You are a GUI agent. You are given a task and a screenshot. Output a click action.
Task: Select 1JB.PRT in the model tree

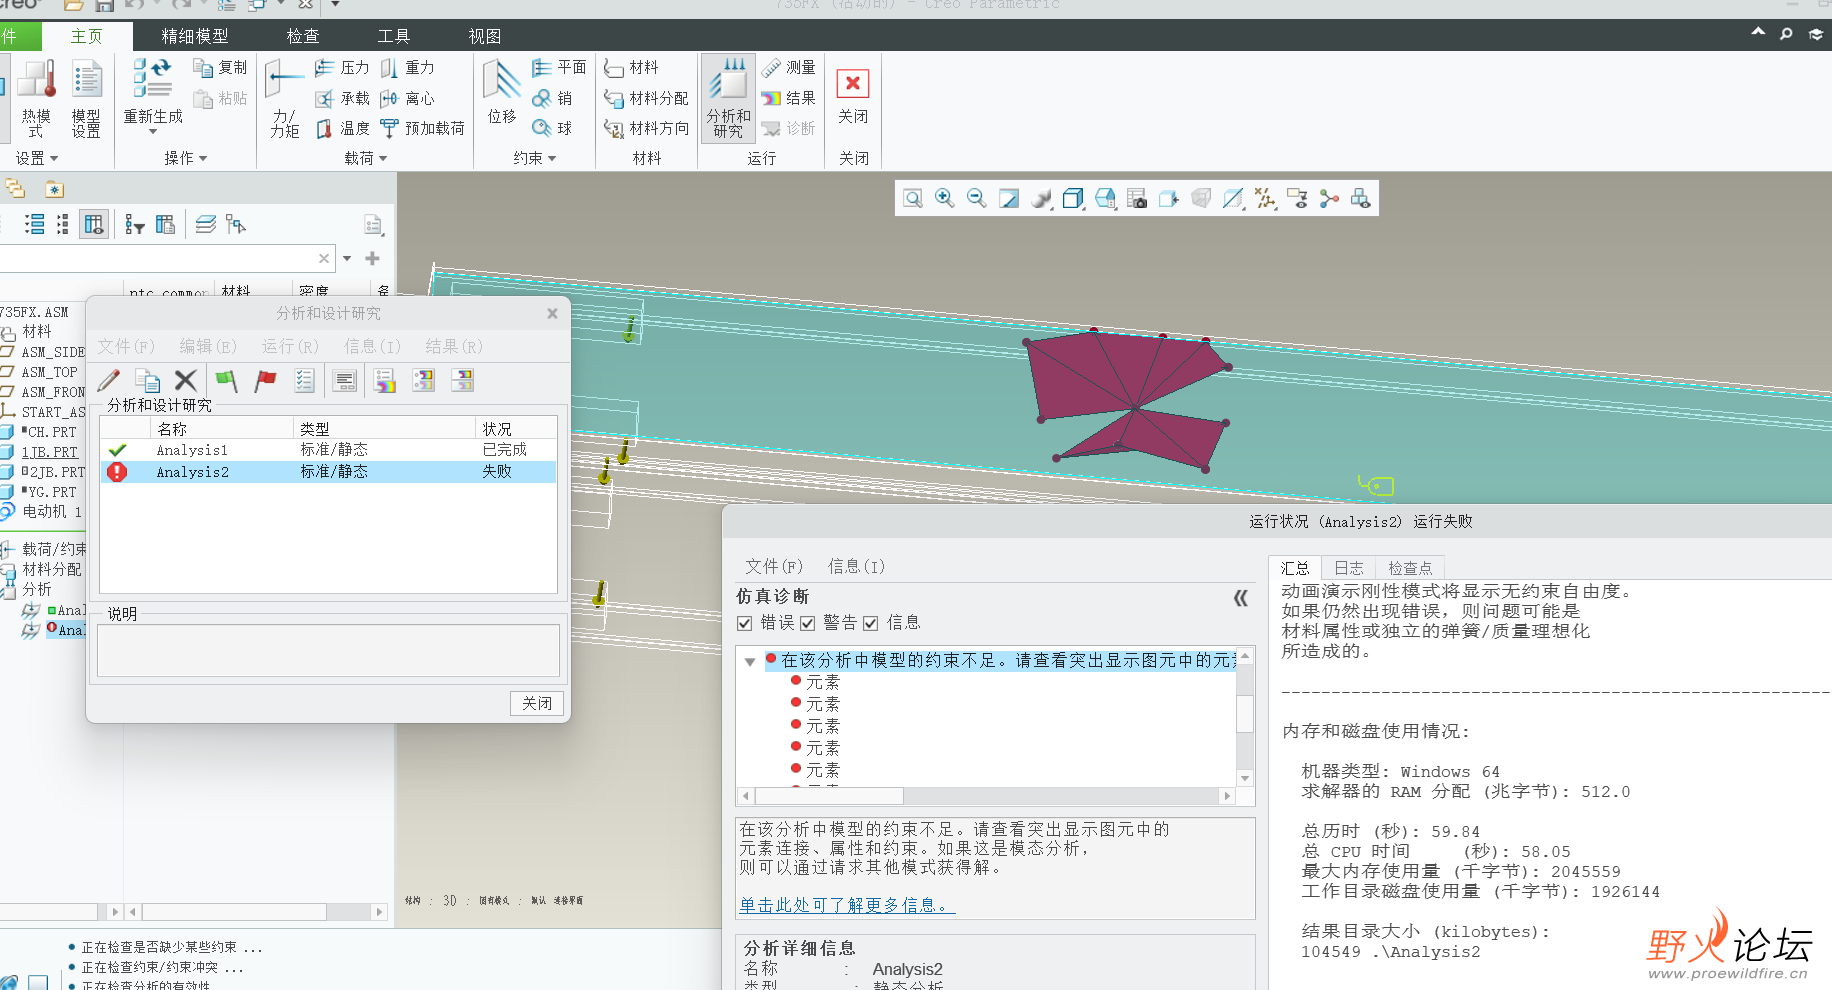click(49, 452)
